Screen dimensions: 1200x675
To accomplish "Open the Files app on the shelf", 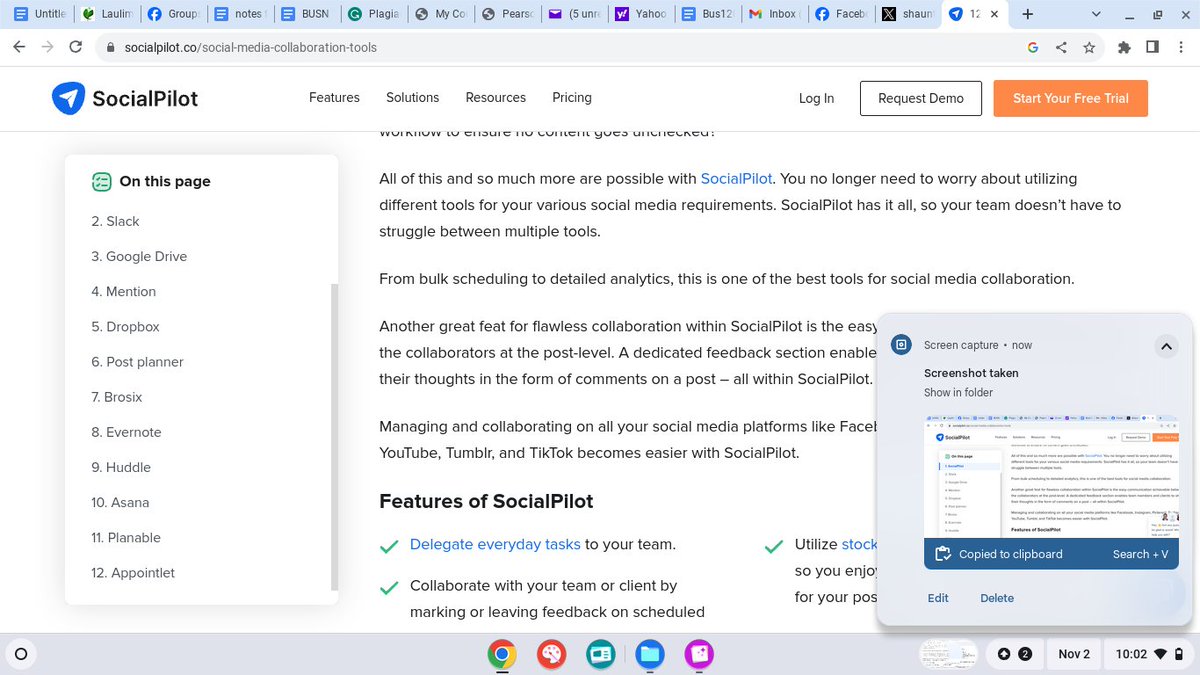I will click(x=649, y=654).
